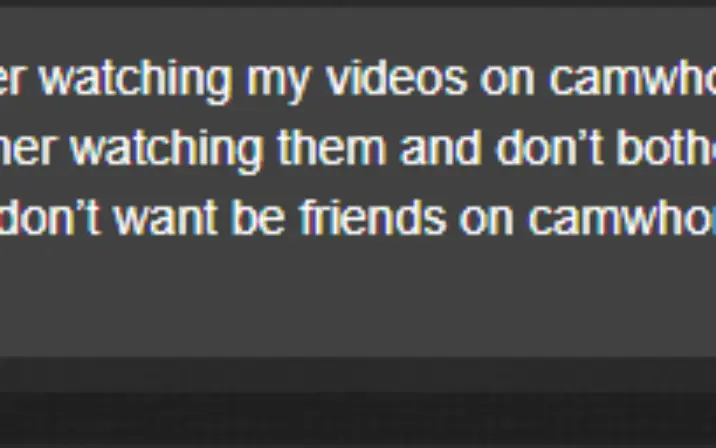
Task: Click the dark strip above the message panel
Action: point(358,3)
